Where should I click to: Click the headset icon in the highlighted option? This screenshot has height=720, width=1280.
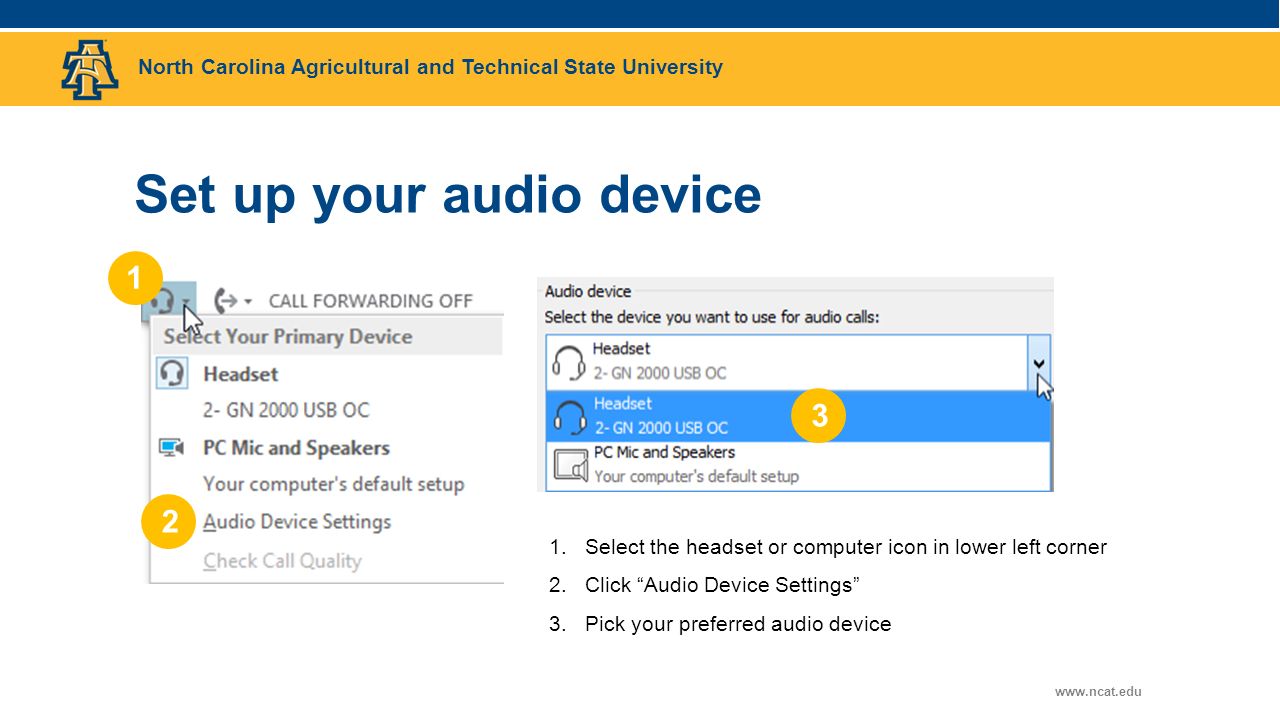click(570, 417)
